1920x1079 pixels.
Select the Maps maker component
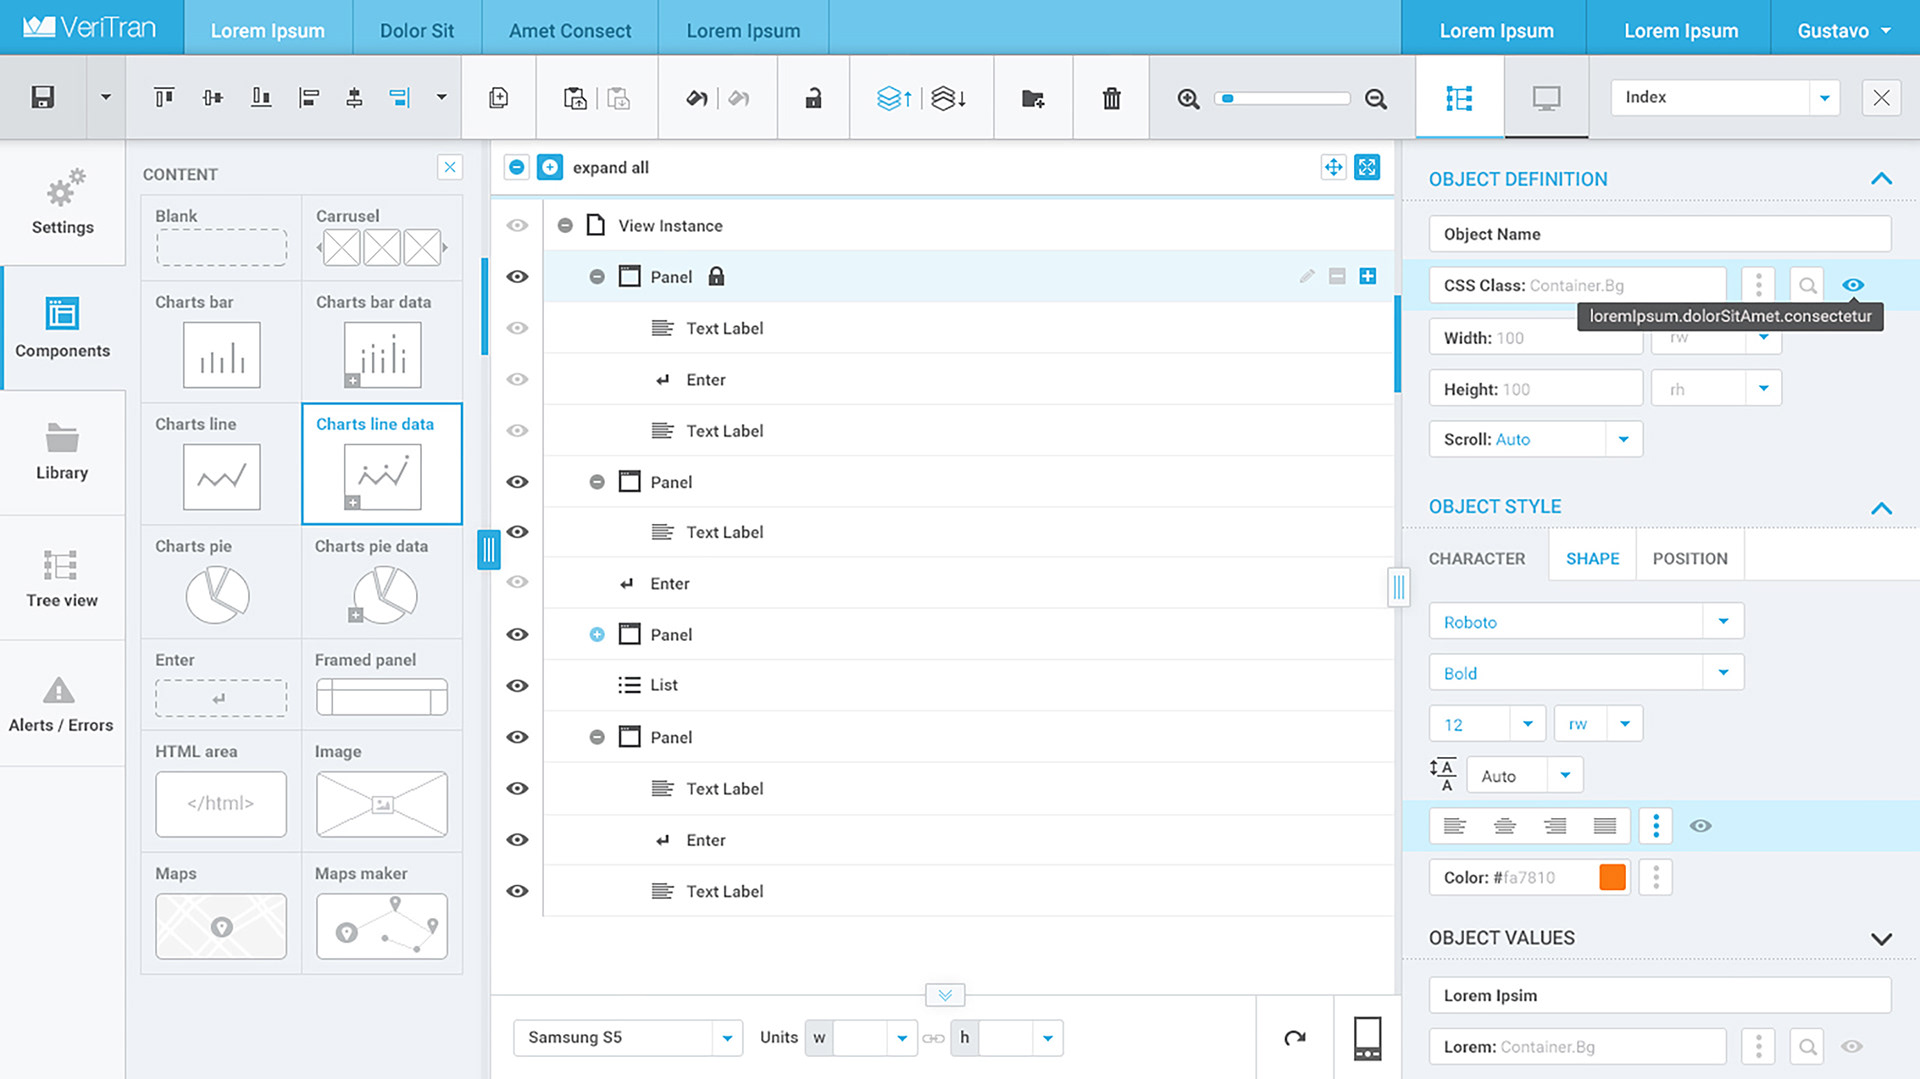(382, 914)
